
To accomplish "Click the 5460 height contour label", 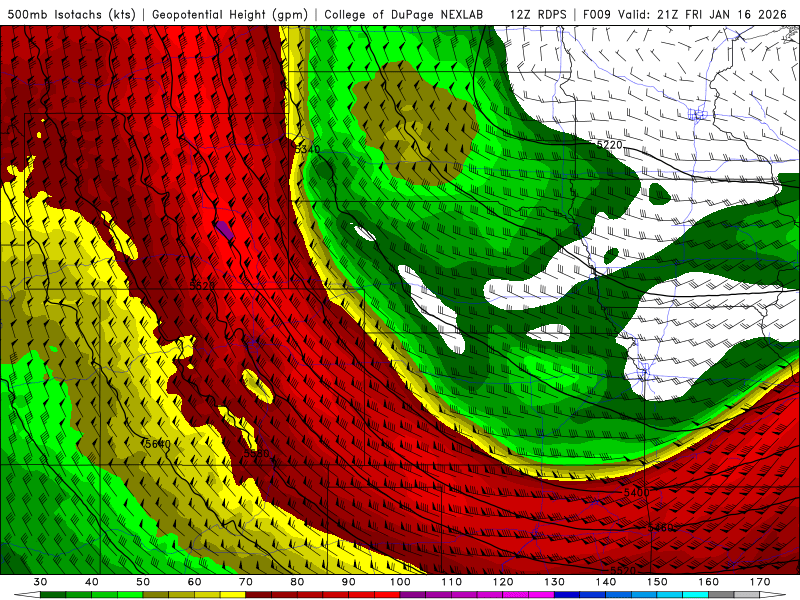I will 661,528.
